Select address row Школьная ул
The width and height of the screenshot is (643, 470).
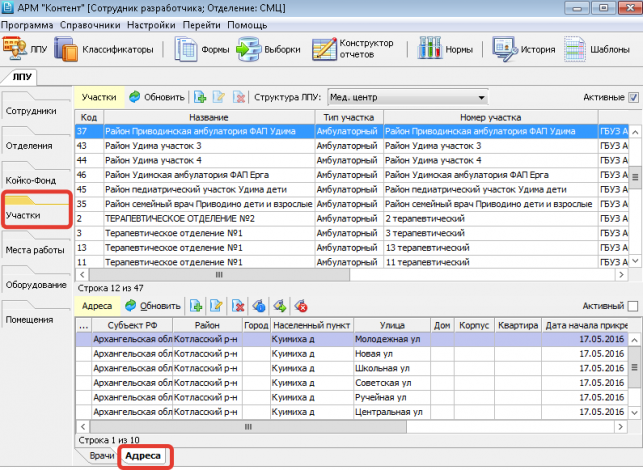point(351,368)
